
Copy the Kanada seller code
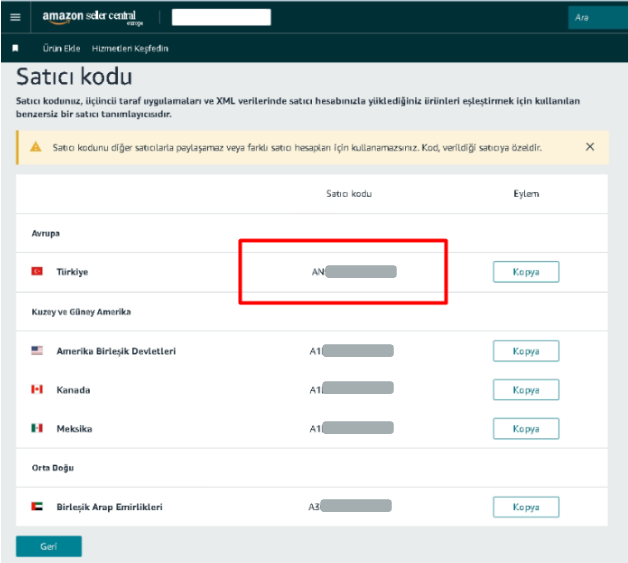tap(526, 390)
